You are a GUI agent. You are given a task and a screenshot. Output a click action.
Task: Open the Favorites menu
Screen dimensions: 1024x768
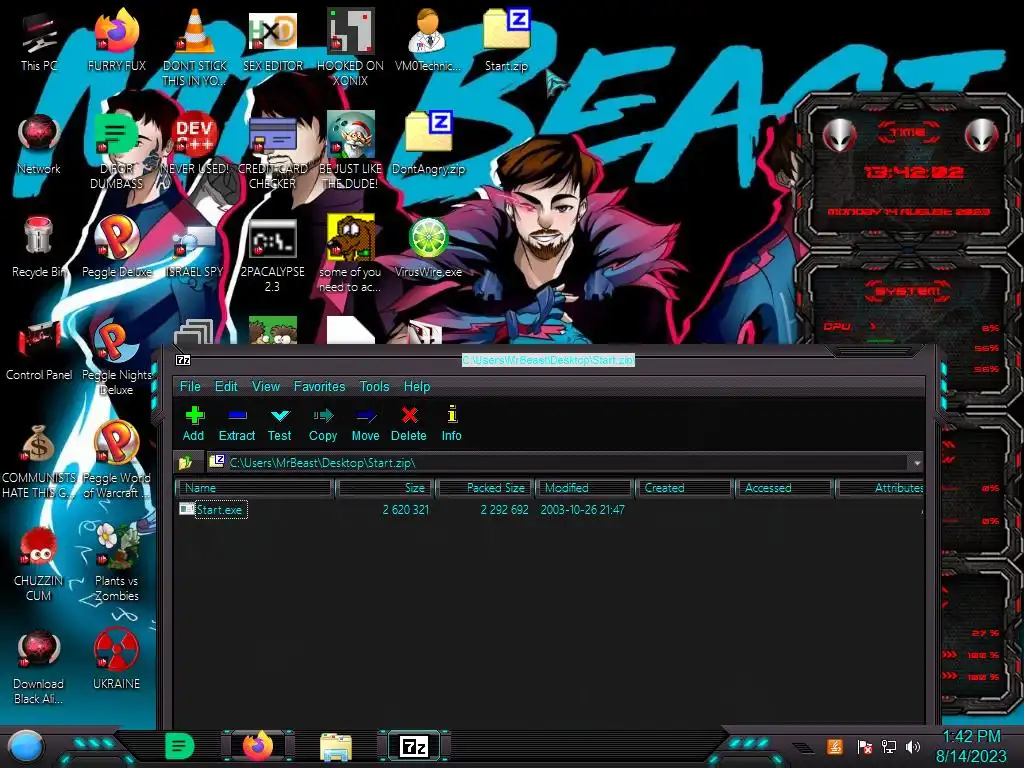tap(319, 387)
